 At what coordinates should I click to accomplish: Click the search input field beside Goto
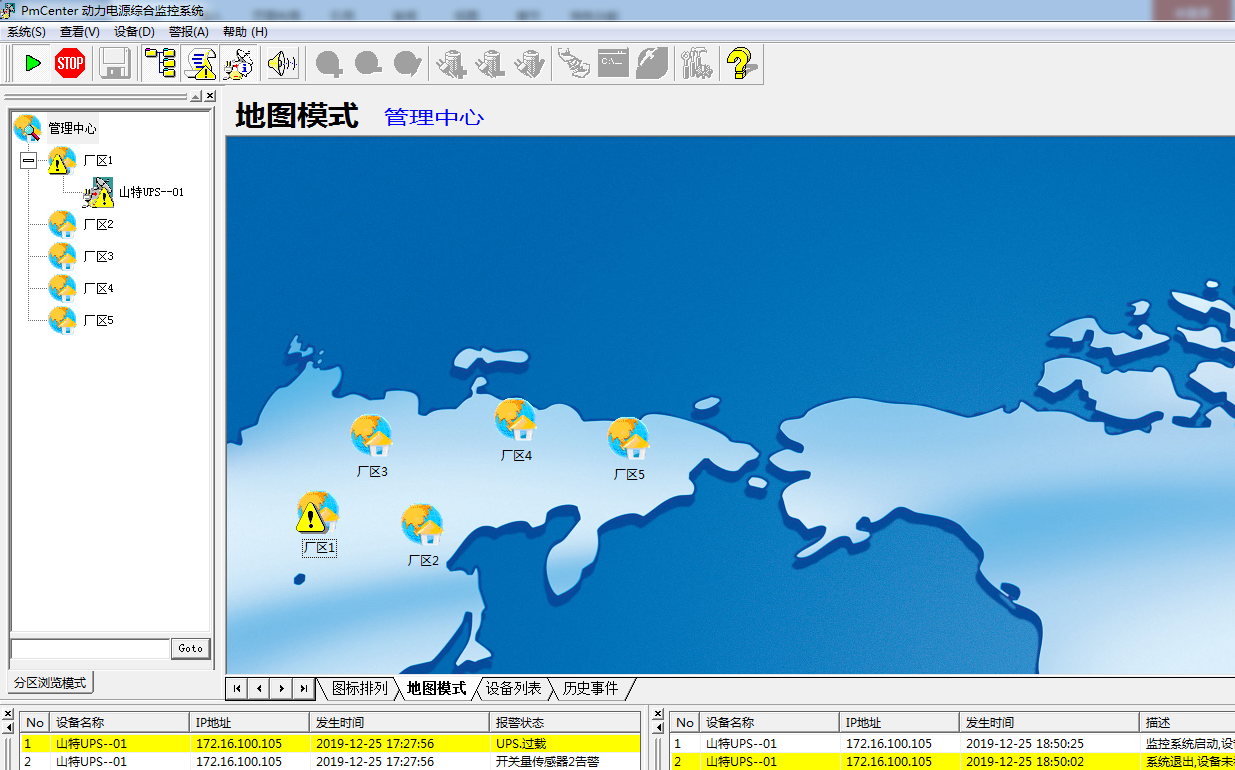pos(90,648)
